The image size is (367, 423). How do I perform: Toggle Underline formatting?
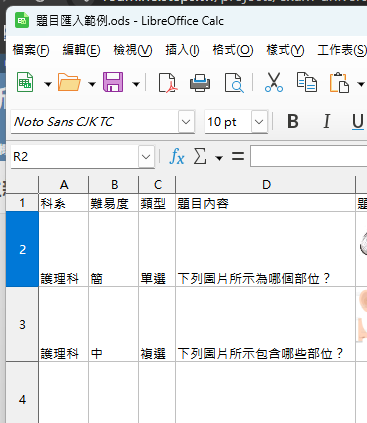pyautogui.click(x=358, y=121)
